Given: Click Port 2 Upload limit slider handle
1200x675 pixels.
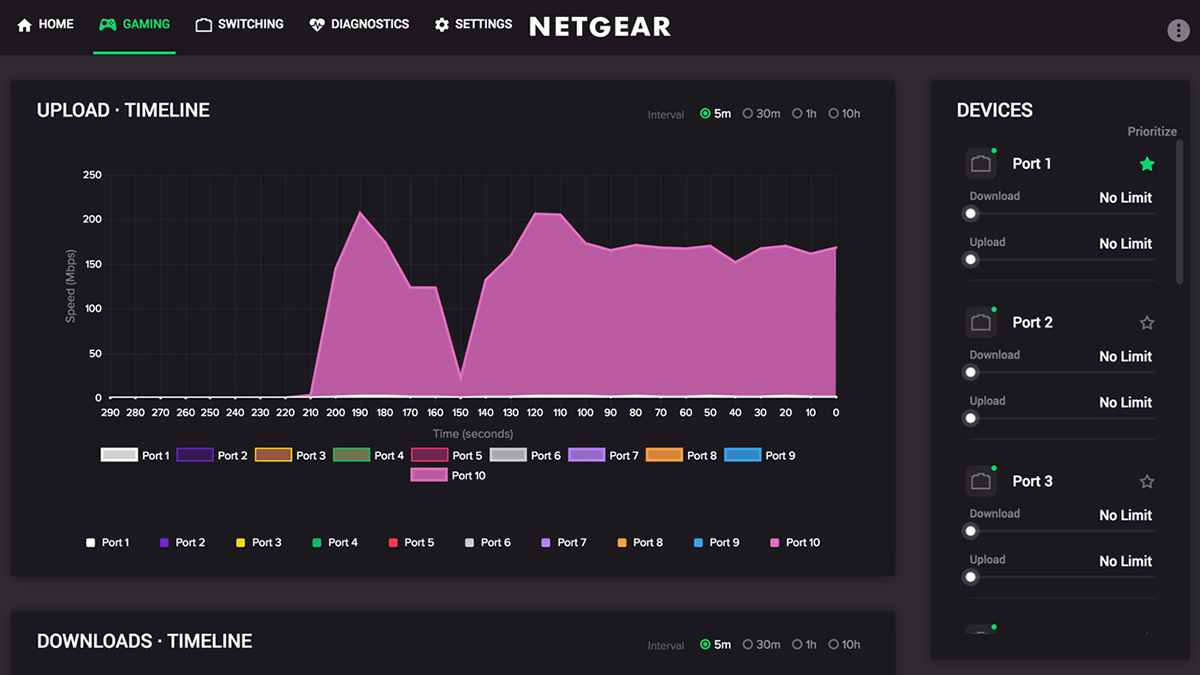Looking at the screenshot, I should pos(970,418).
